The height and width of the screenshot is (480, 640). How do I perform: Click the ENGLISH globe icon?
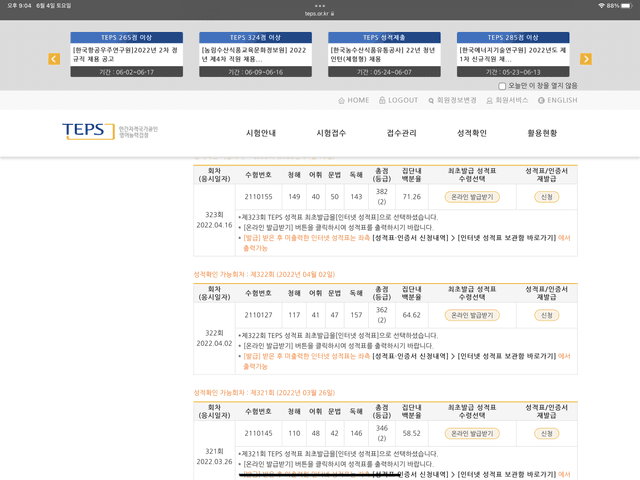coord(541,100)
